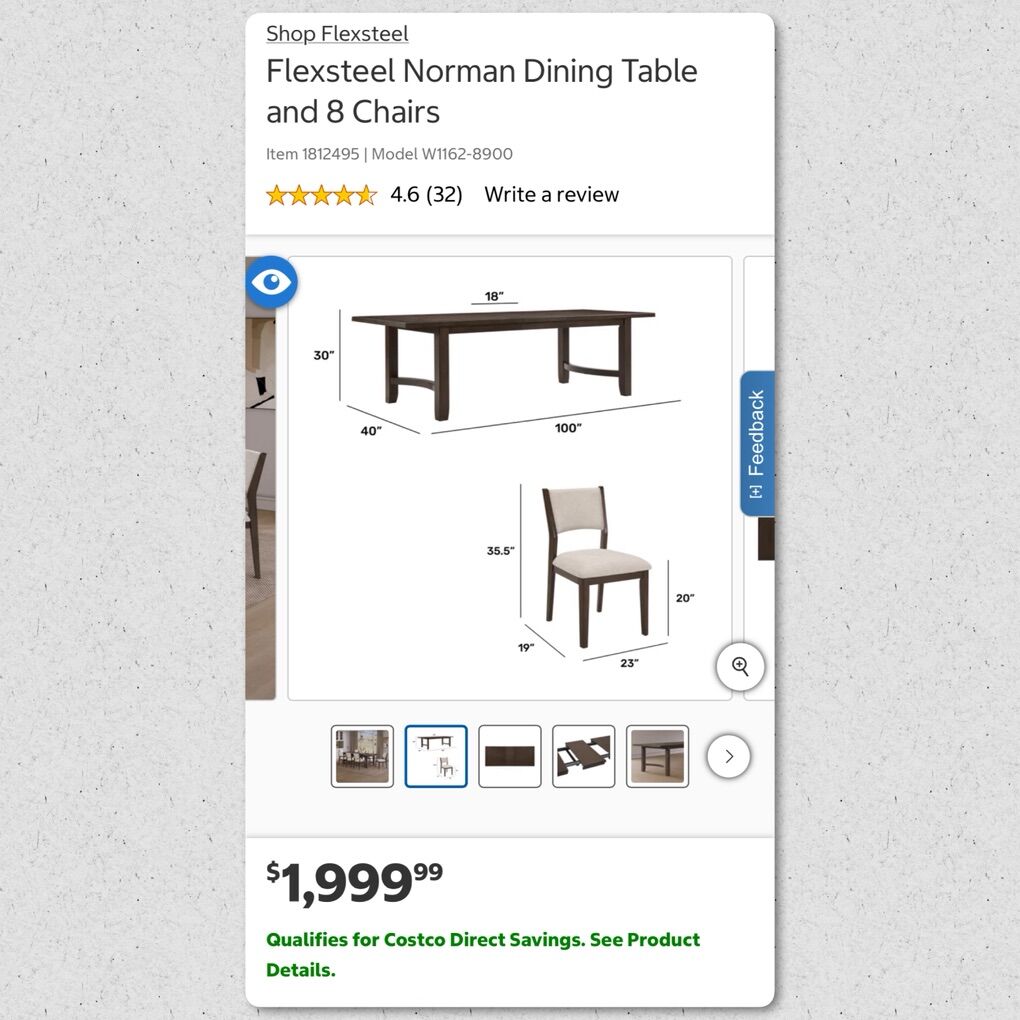Click Write a review
1020x1020 pixels.
(x=552, y=195)
